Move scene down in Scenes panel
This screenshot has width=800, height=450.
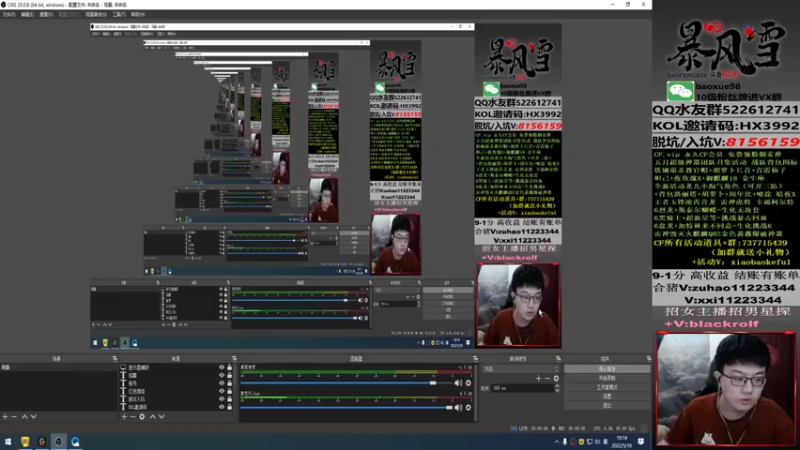33,417
